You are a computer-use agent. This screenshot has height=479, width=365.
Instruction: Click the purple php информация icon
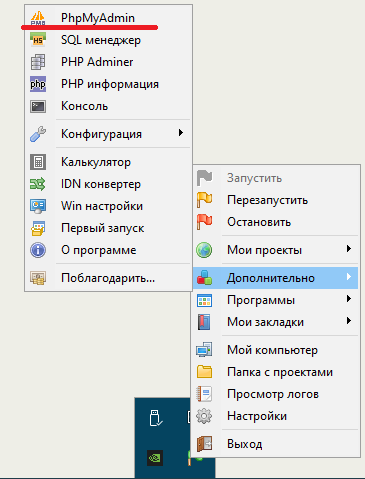click(x=38, y=84)
